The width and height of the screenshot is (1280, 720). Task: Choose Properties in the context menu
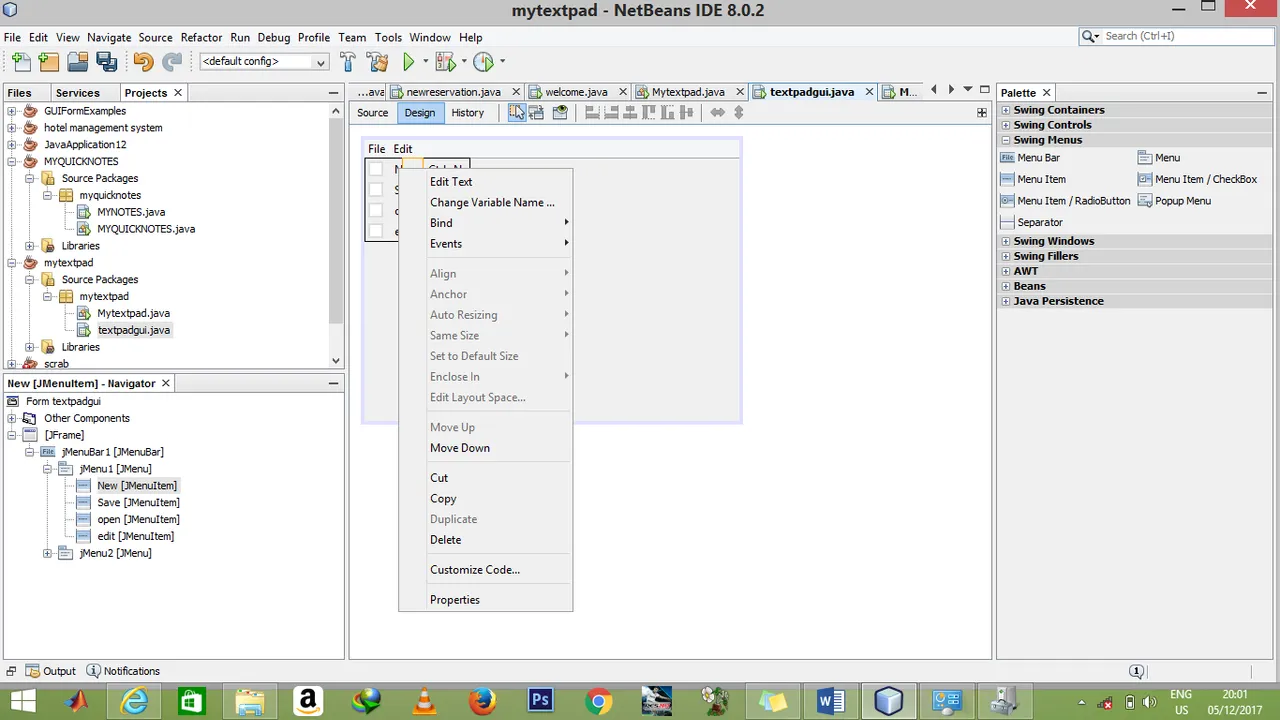485,600
